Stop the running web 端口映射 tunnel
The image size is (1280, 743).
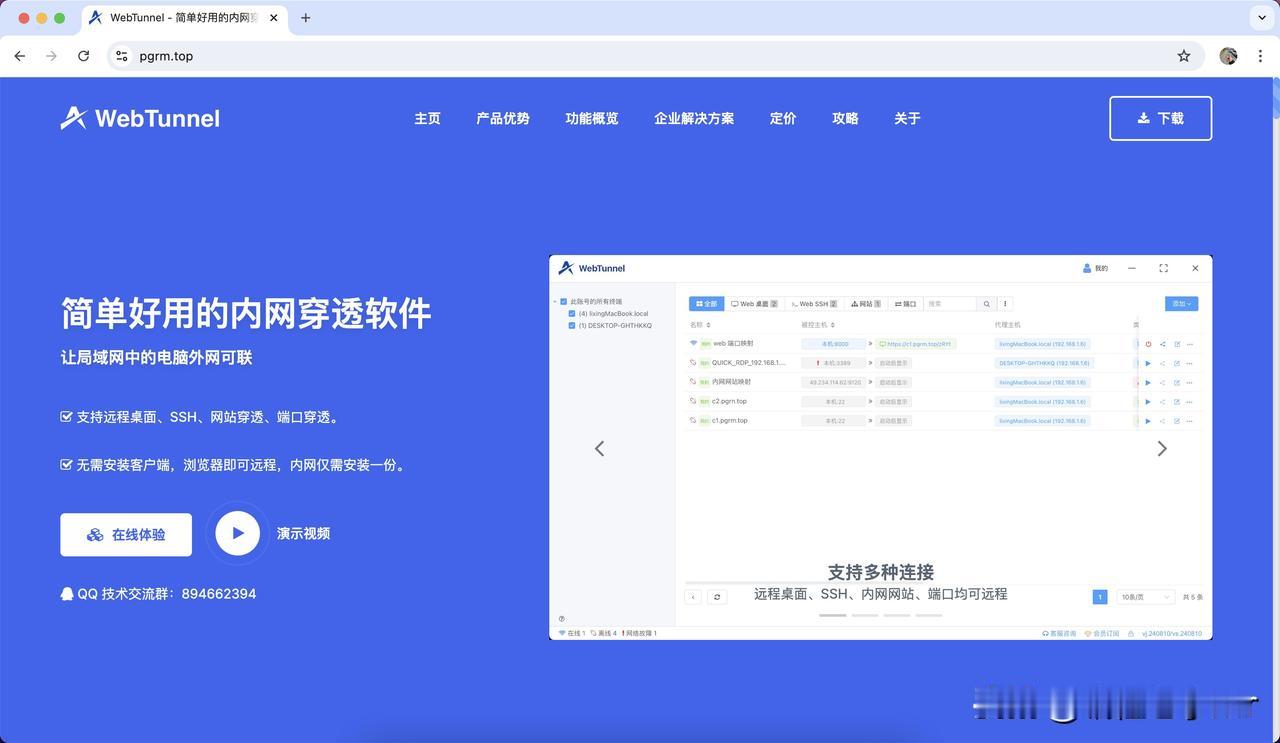pyautogui.click(x=1148, y=343)
